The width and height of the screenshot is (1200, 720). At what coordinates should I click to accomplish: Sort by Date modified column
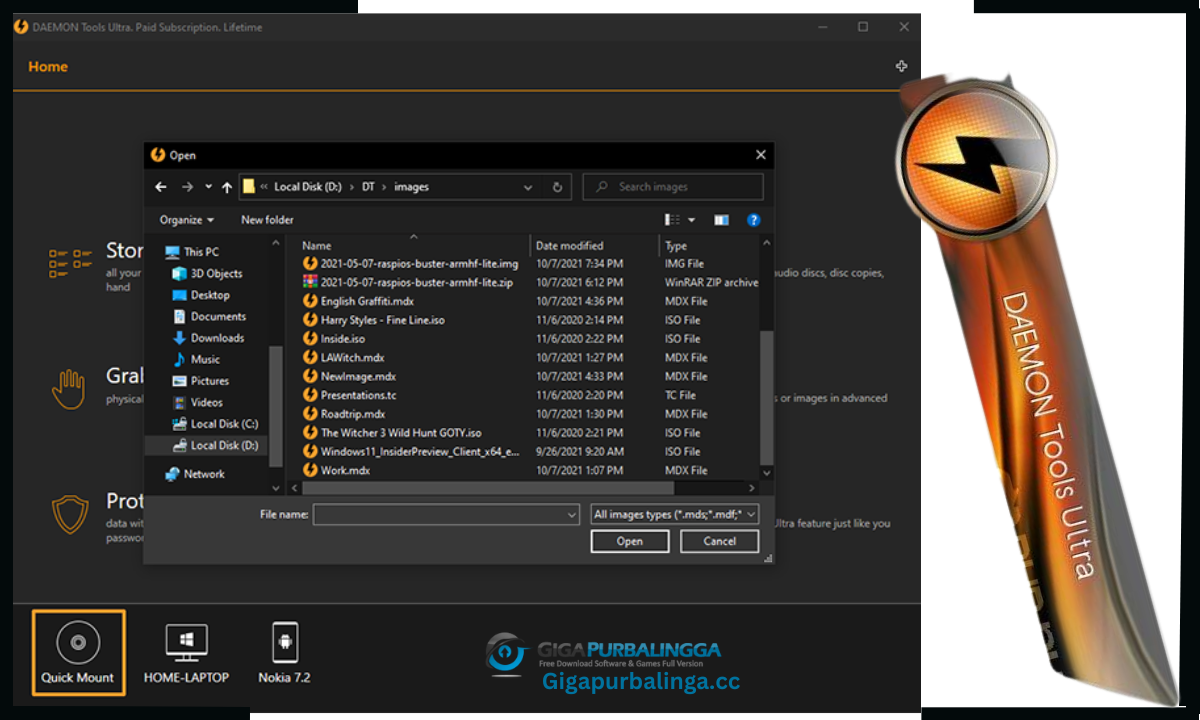[569, 246]
